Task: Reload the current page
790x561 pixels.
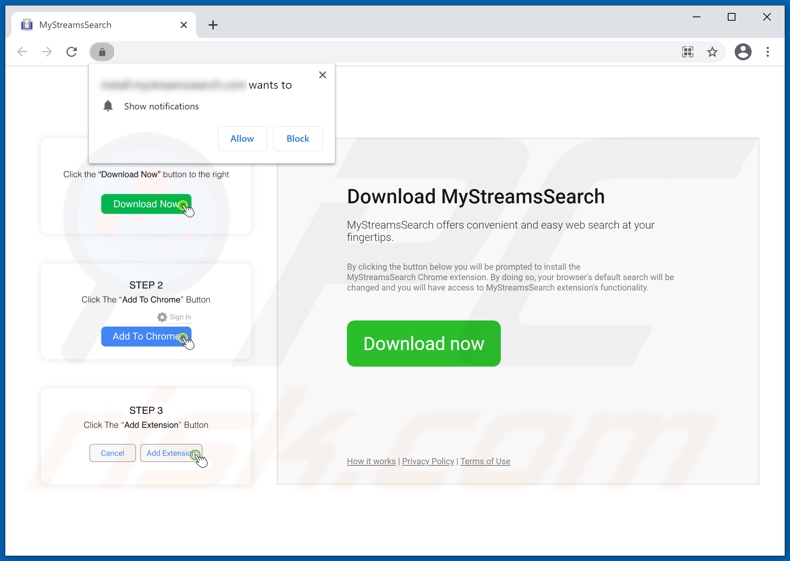Action: (72, 52)
